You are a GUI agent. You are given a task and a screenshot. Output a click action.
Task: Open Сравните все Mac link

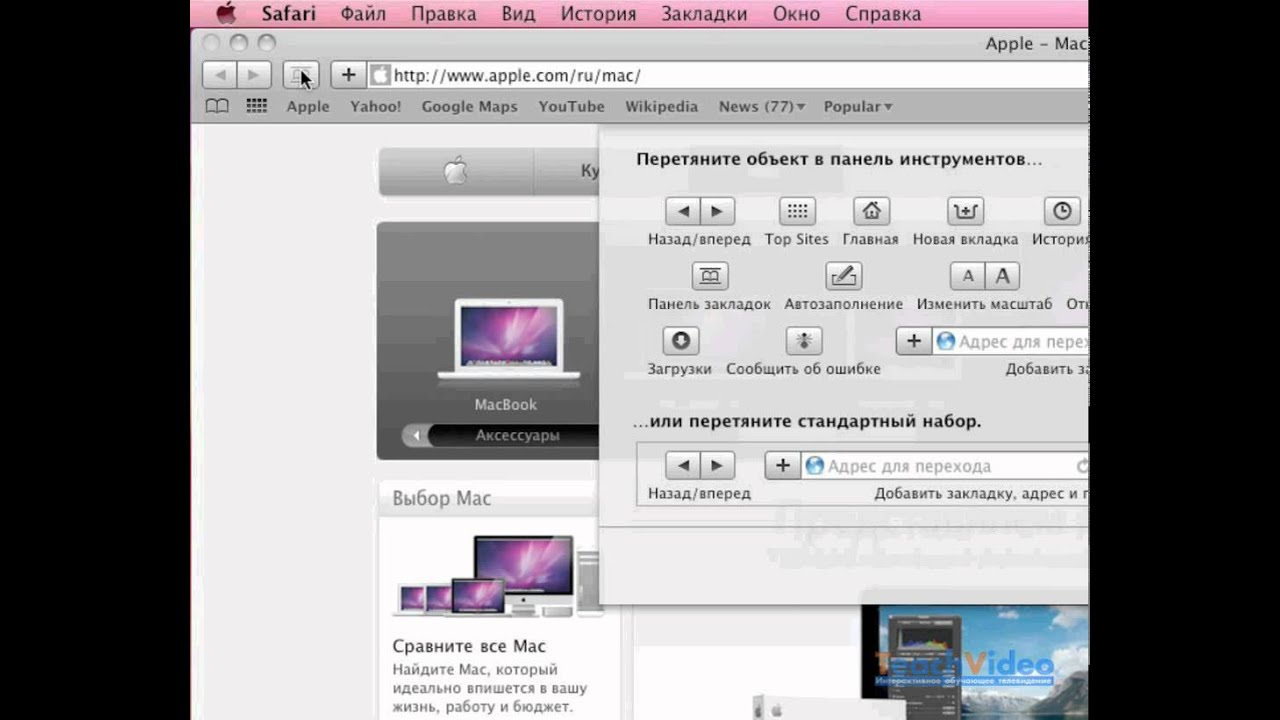click(x=469, y=646)
